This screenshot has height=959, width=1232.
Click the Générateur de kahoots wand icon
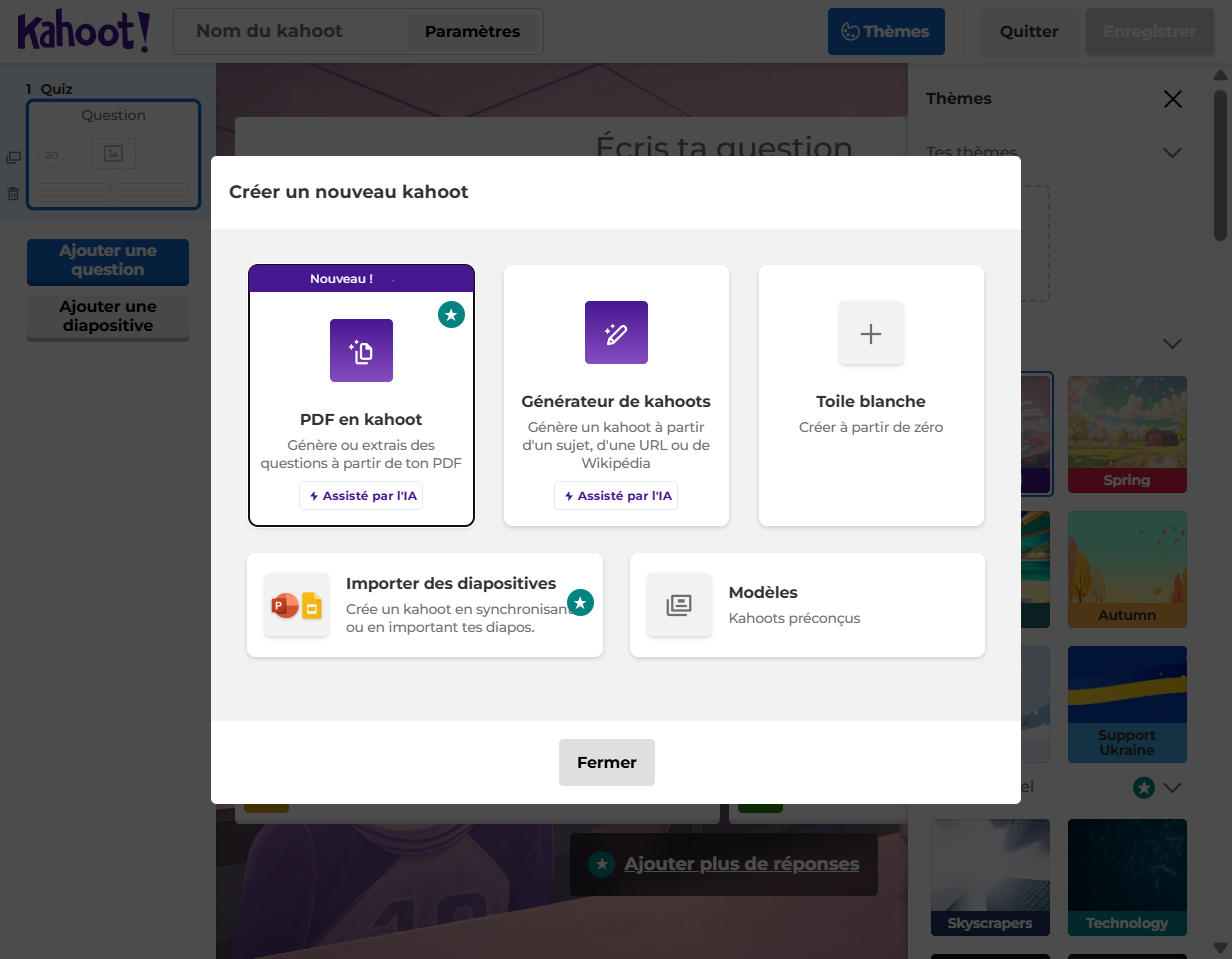[x=616, y=332]
